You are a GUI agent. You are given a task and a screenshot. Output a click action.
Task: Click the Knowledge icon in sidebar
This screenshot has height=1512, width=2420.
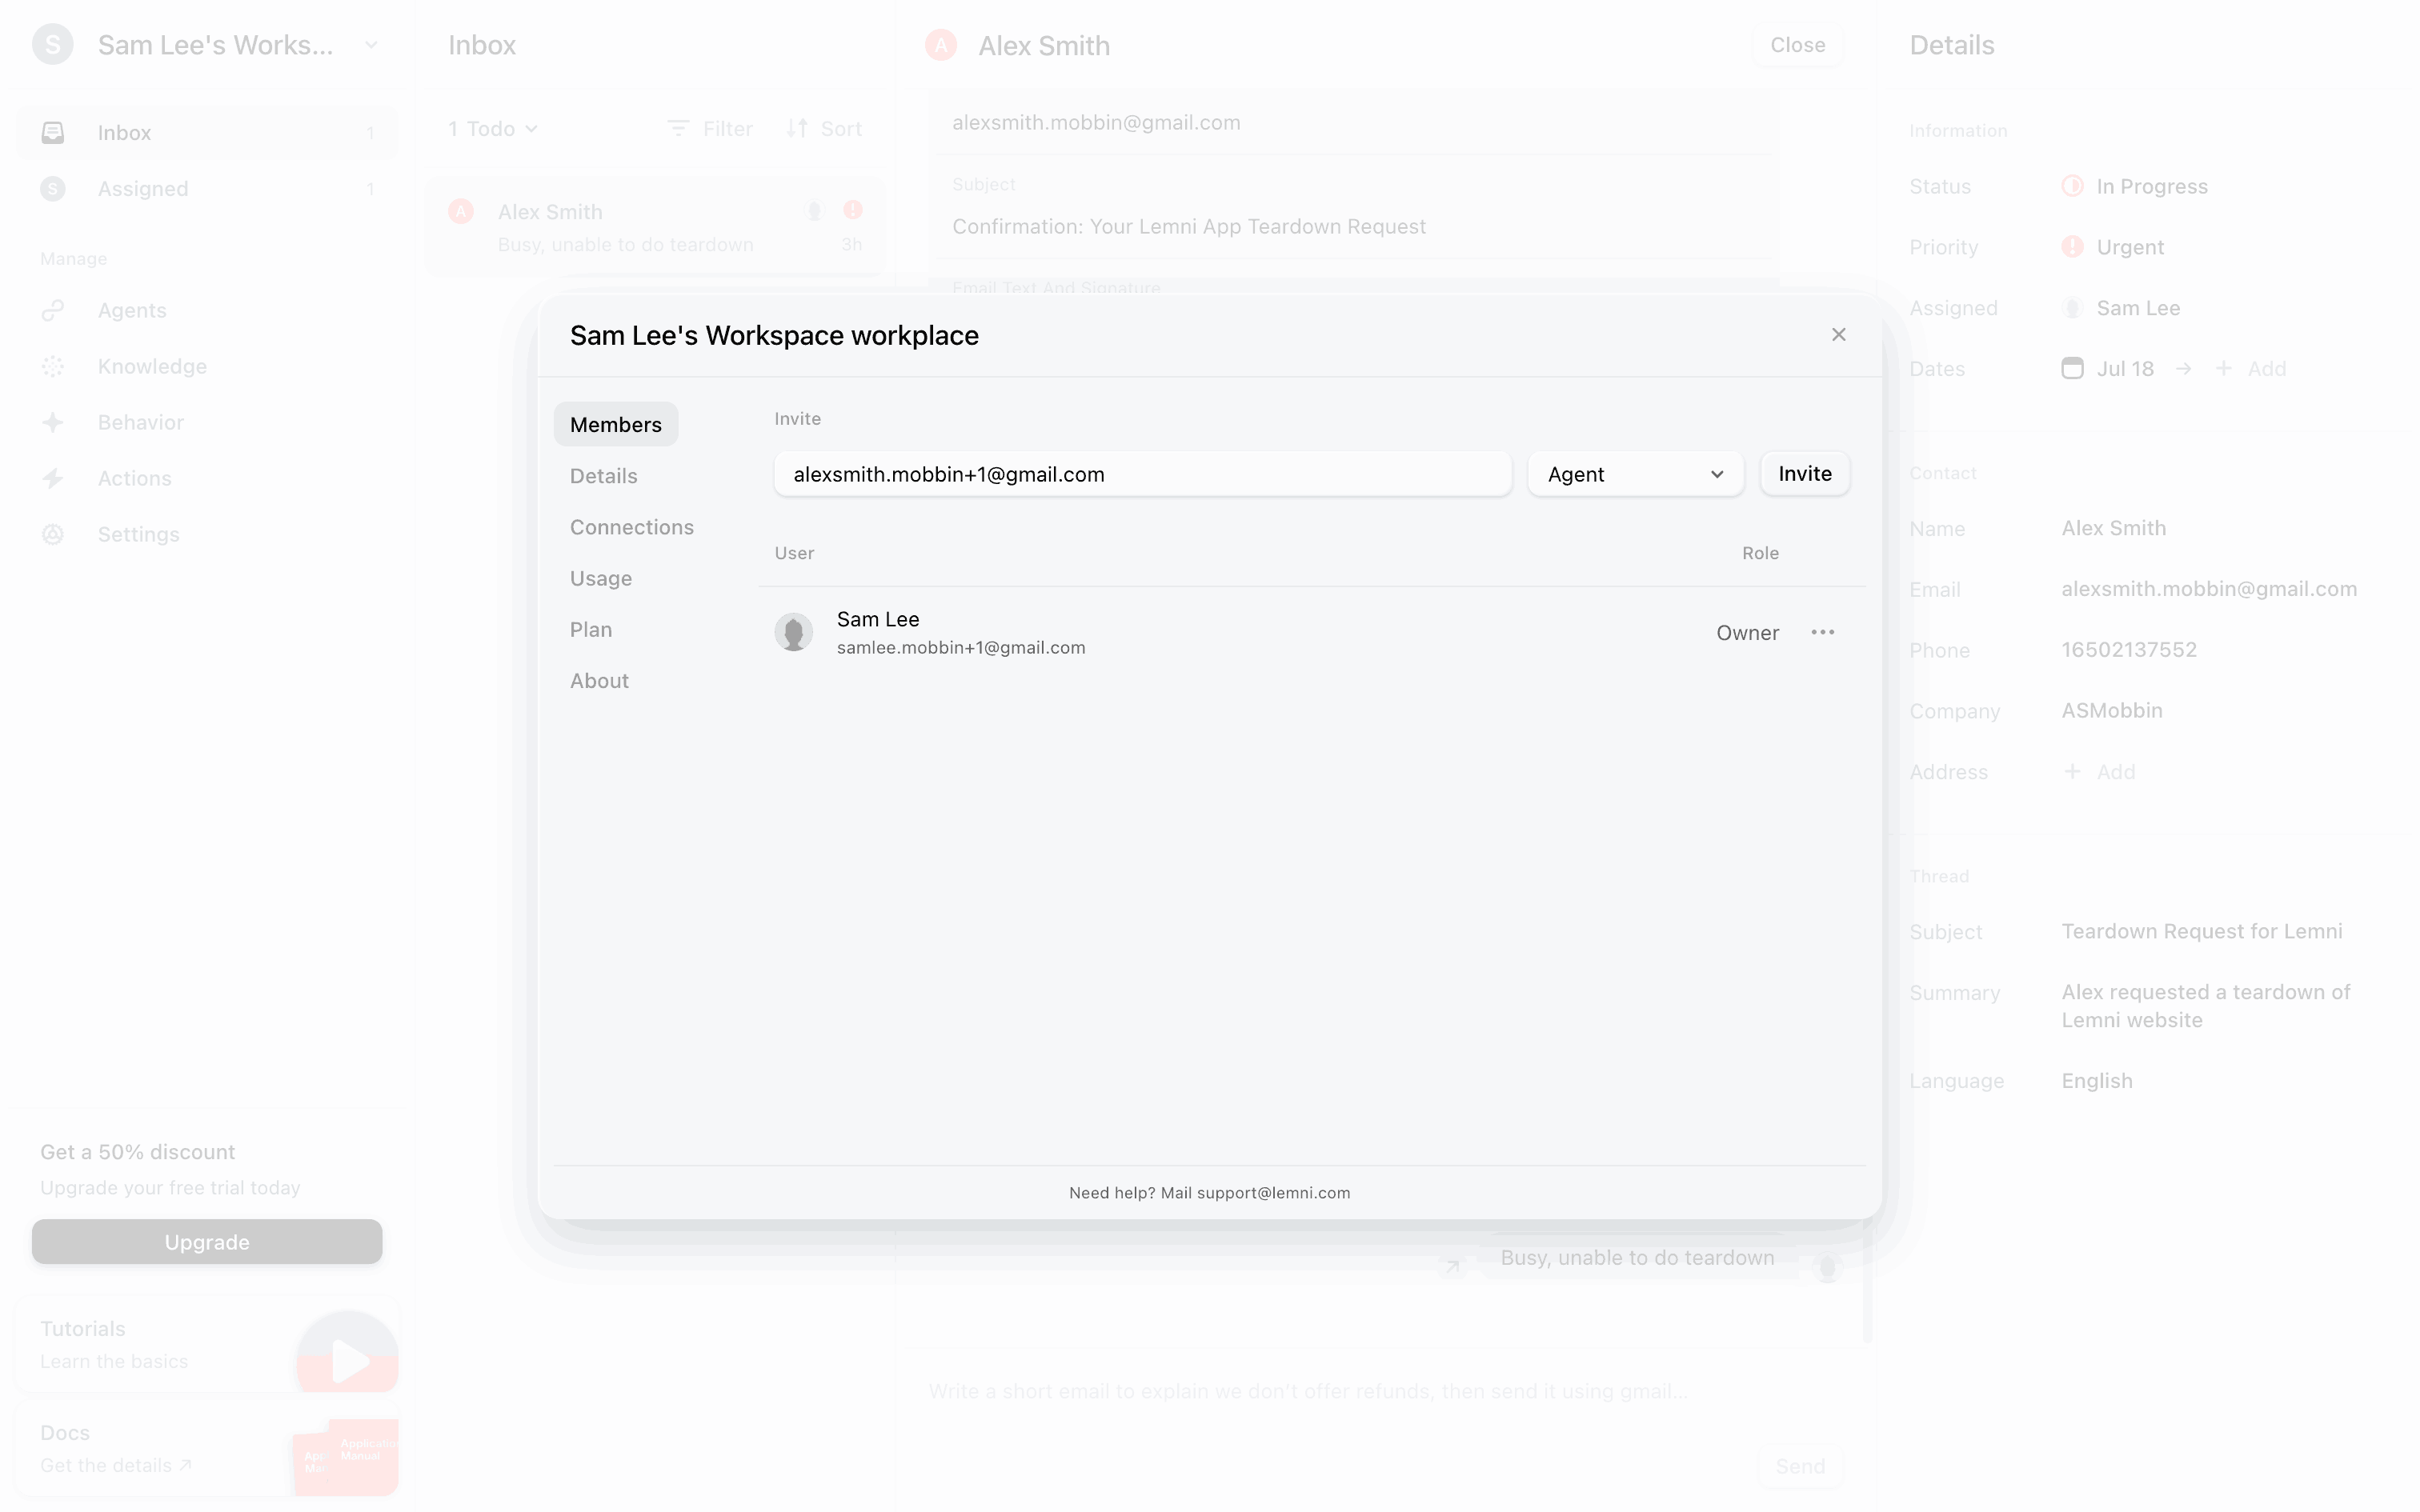(x=53, y=366)
